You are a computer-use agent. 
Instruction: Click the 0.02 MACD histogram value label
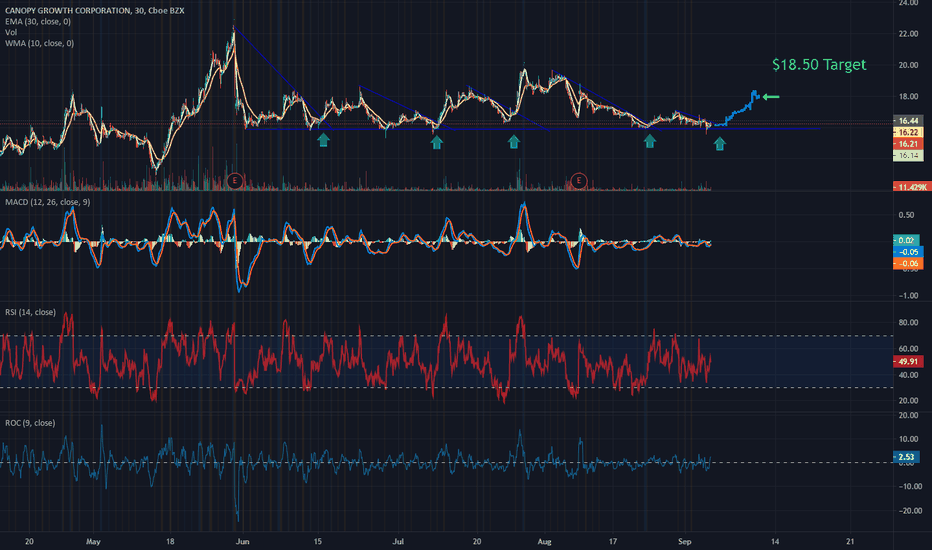pyautogui.click(x=906, y=240)
